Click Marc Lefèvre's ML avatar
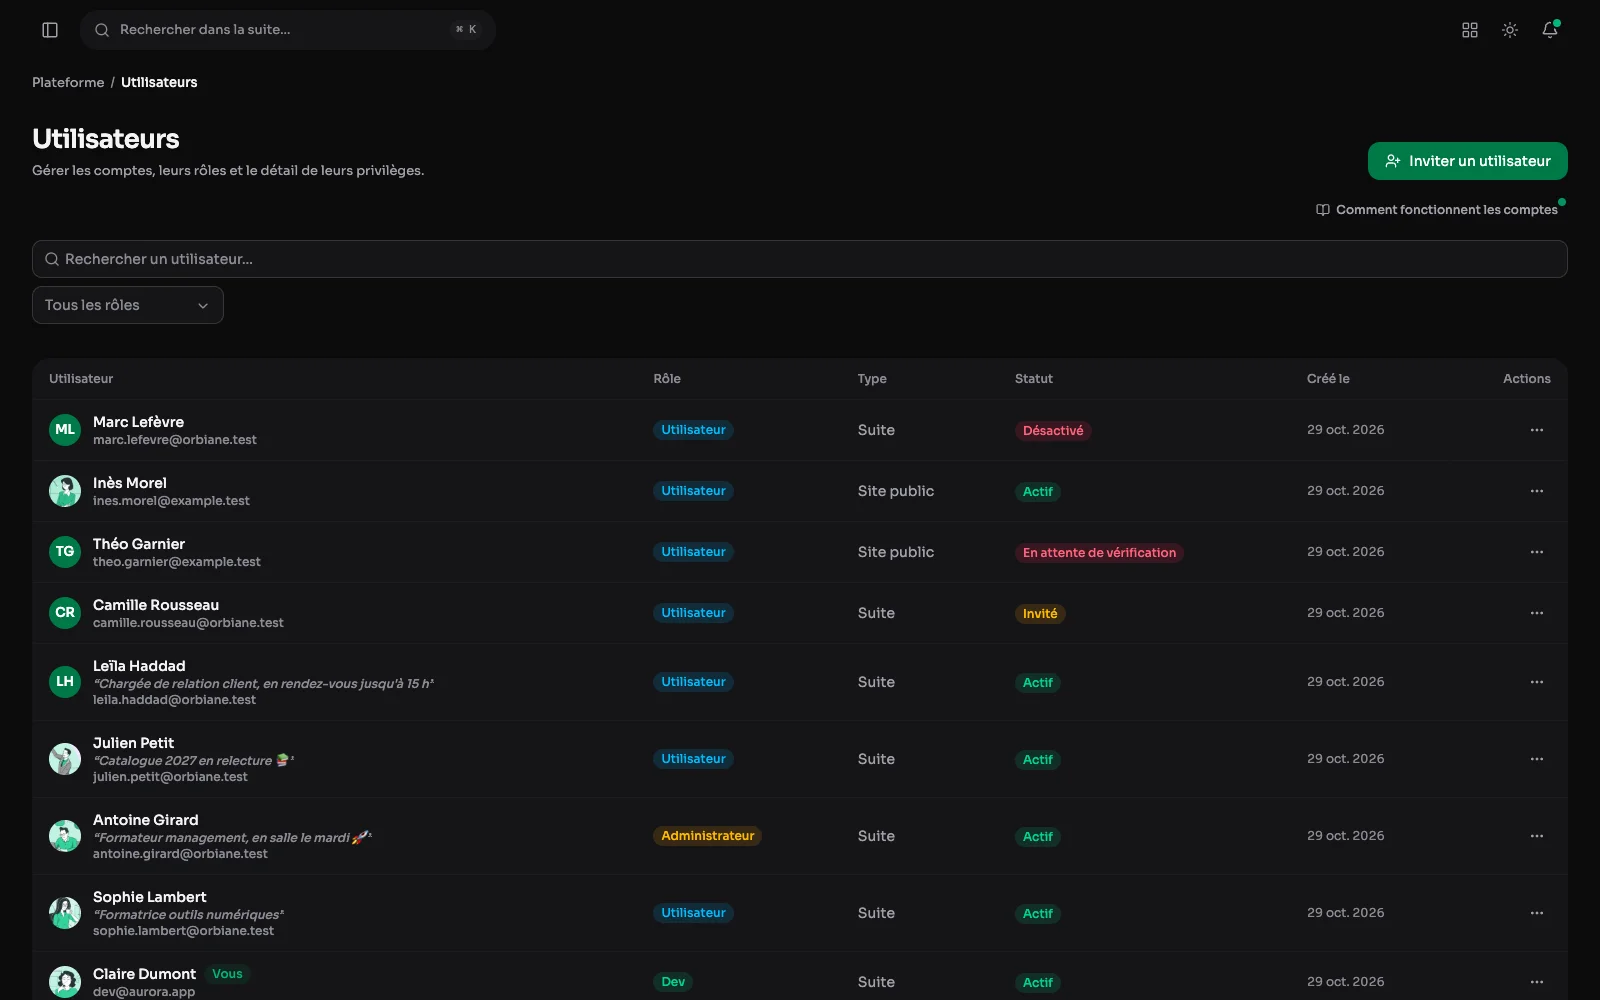The height and width of the screenshot is (1000, 1600). tap(65, 430)
